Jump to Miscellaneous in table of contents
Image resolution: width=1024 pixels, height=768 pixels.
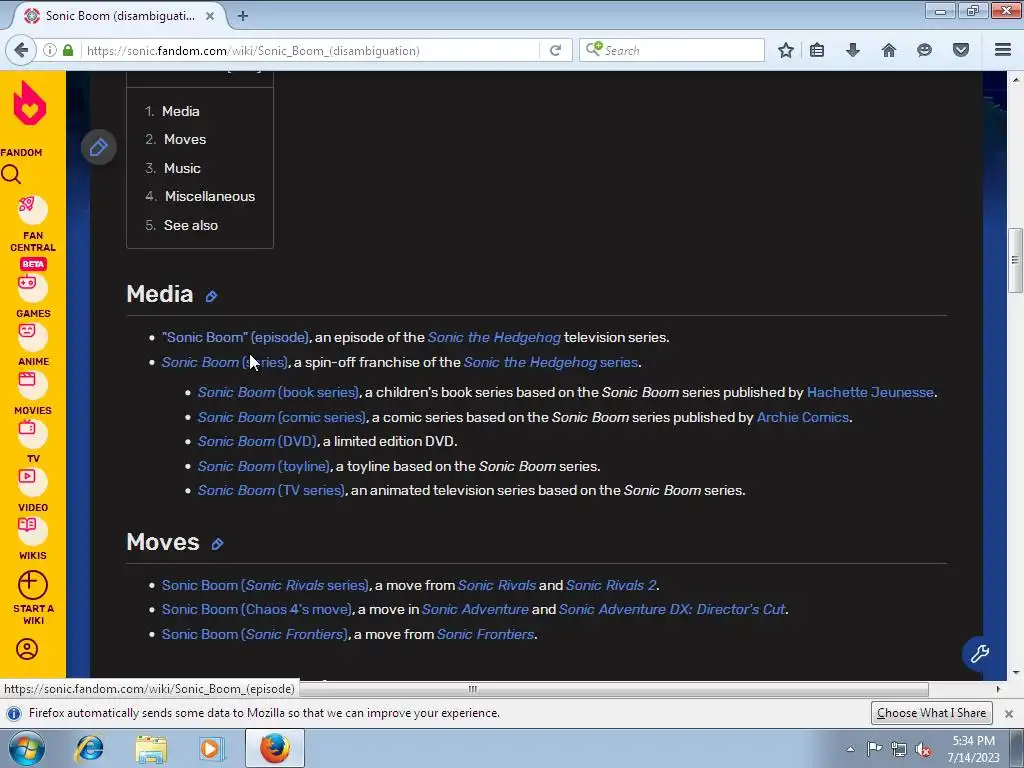pos(210,196)
